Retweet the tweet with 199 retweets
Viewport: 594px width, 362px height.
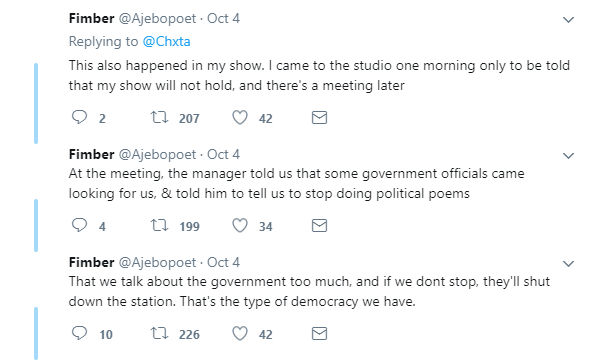[x=159, y=225]
